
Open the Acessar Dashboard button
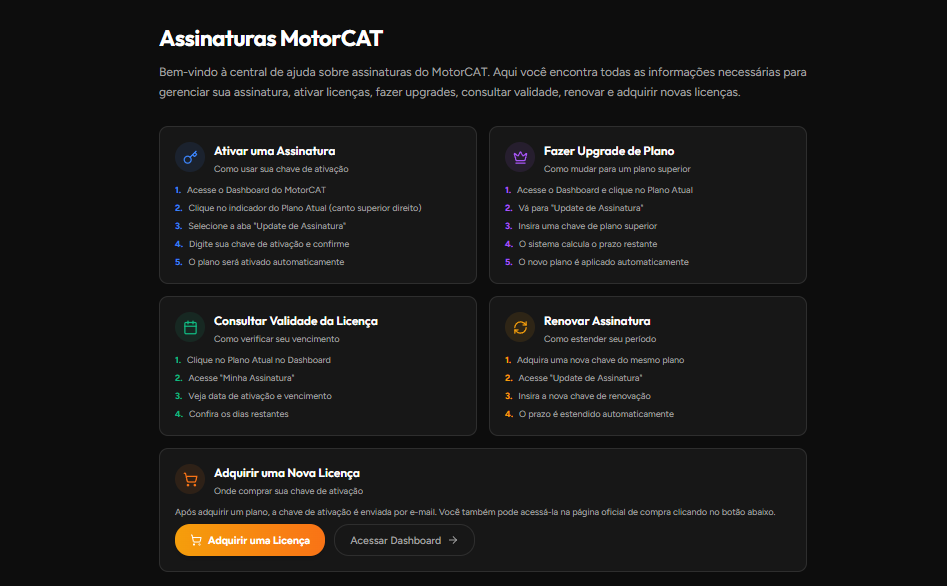404,540
